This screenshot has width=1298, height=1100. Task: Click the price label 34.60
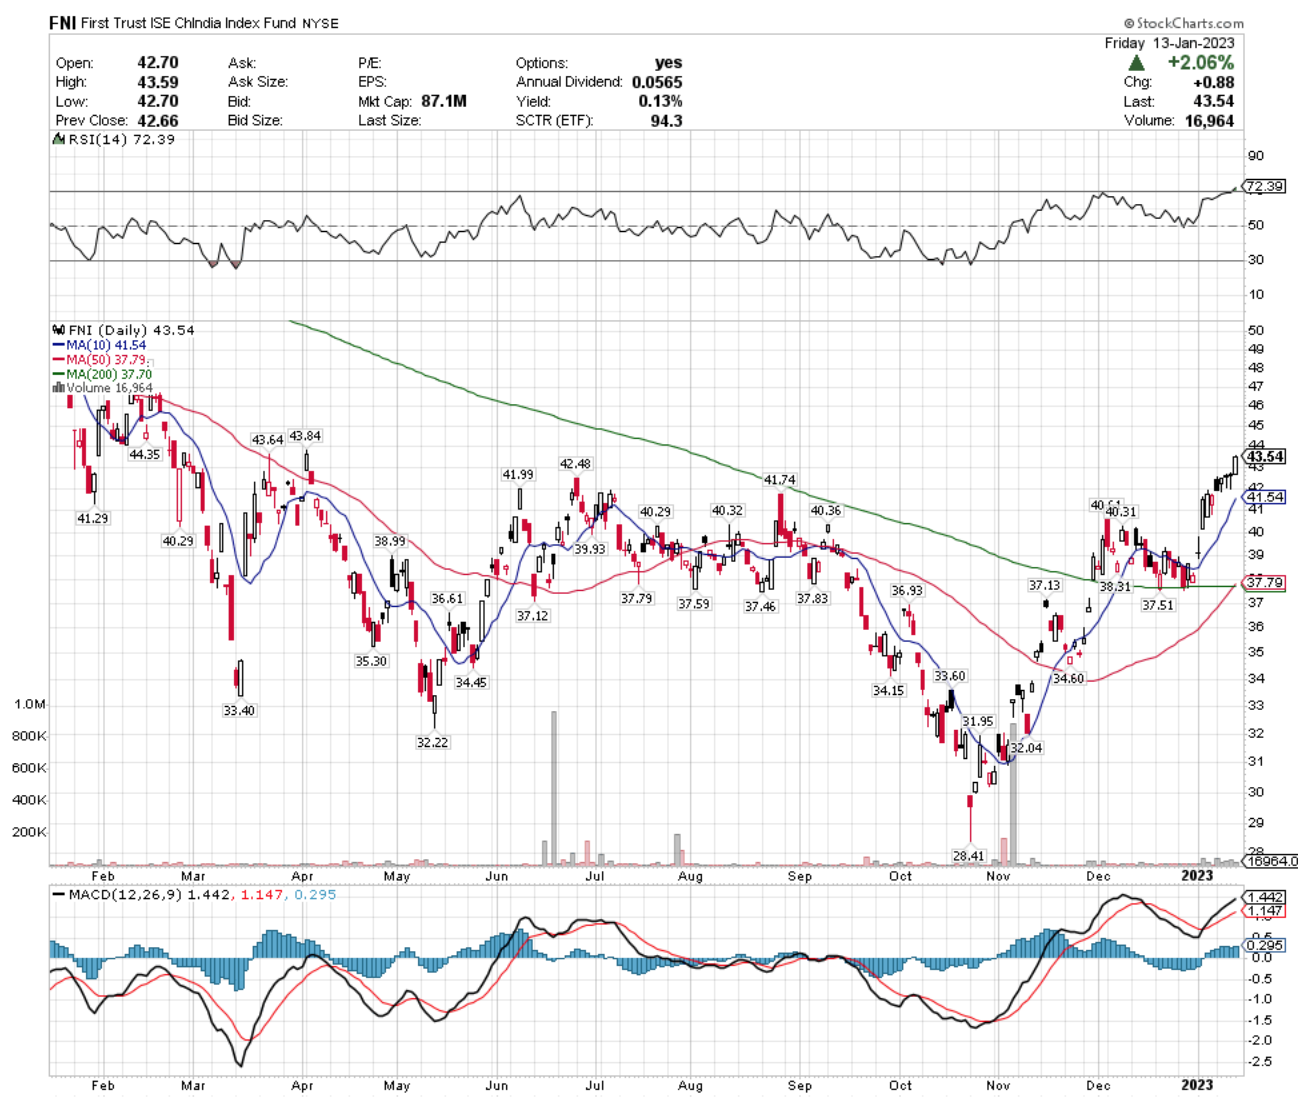[x=1068, y=679]
